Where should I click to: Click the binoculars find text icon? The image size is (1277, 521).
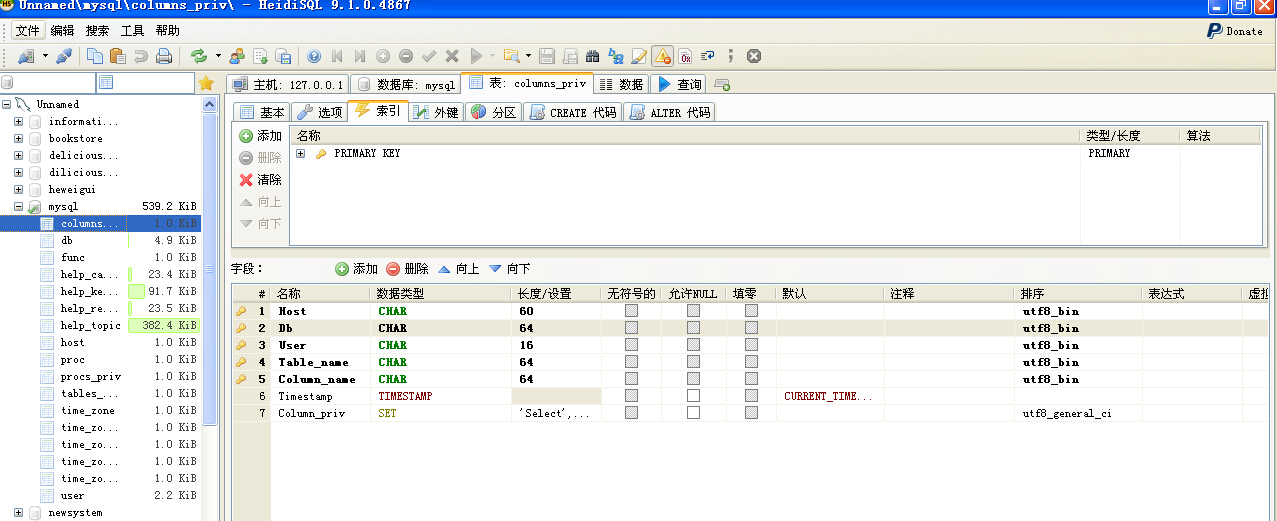click(593, 56)
